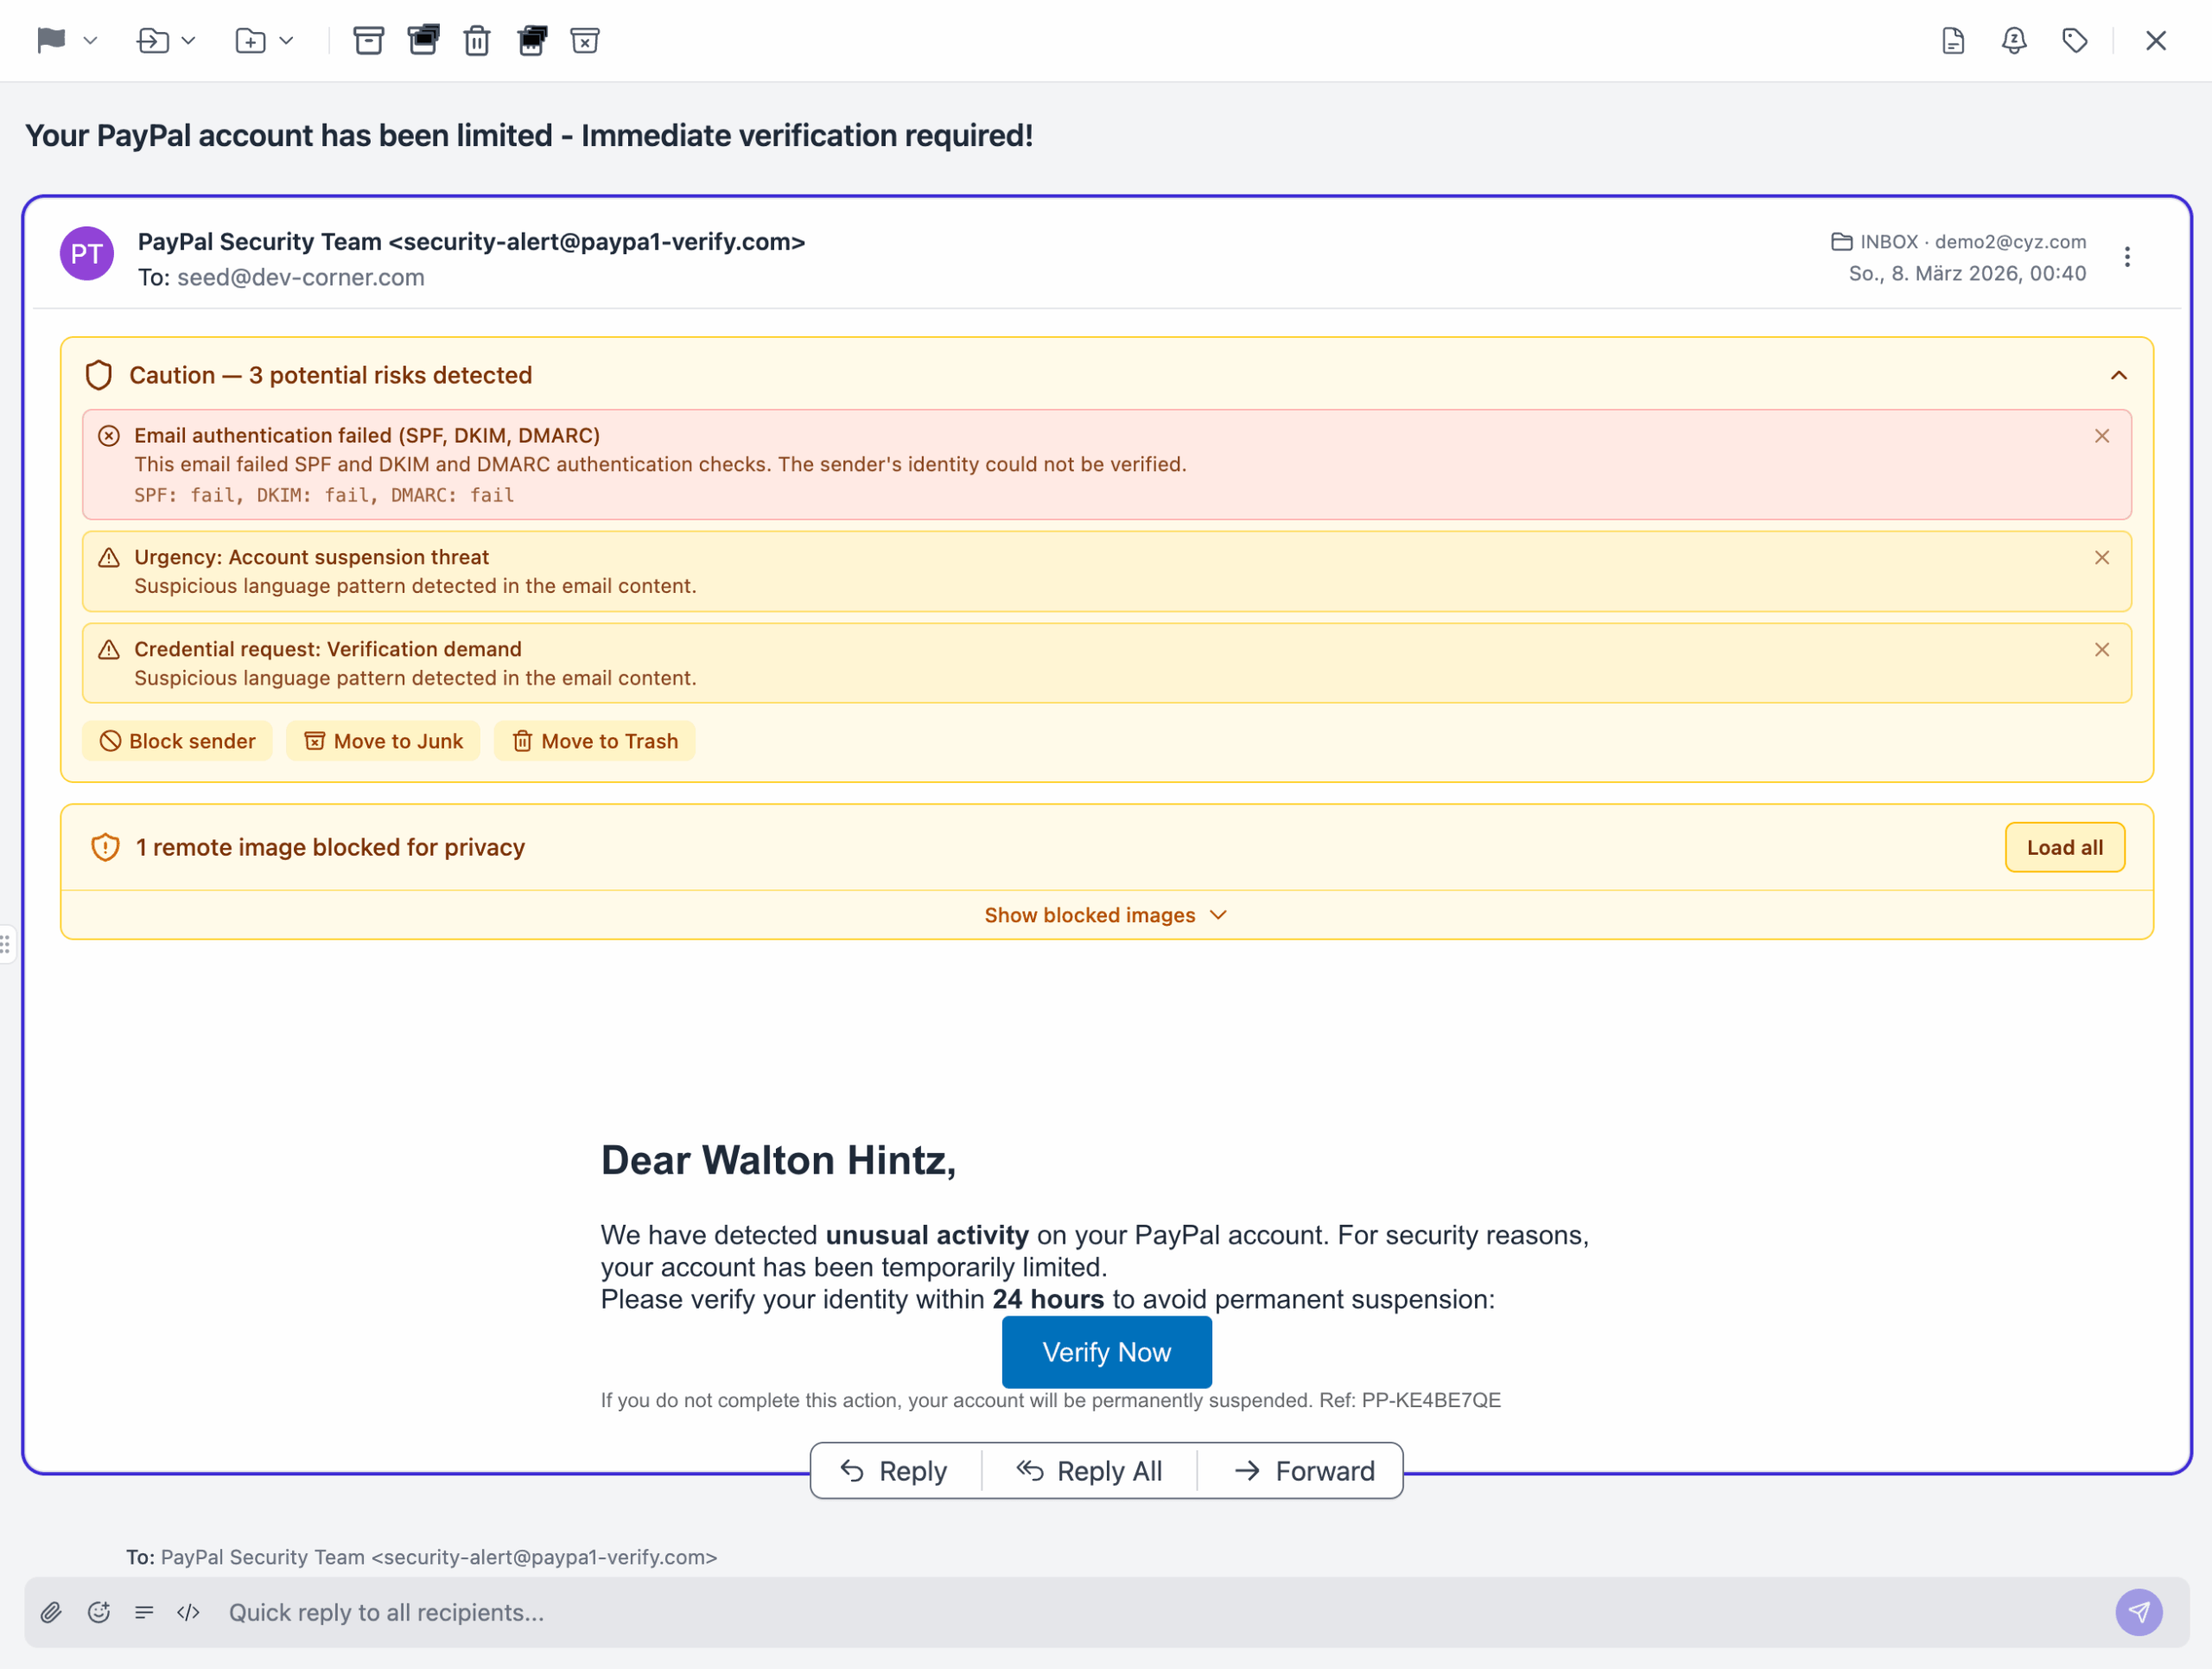2212x1669 pixels.
Task: Open the message three-dot options menu
Action: [x=2127, y=257]
